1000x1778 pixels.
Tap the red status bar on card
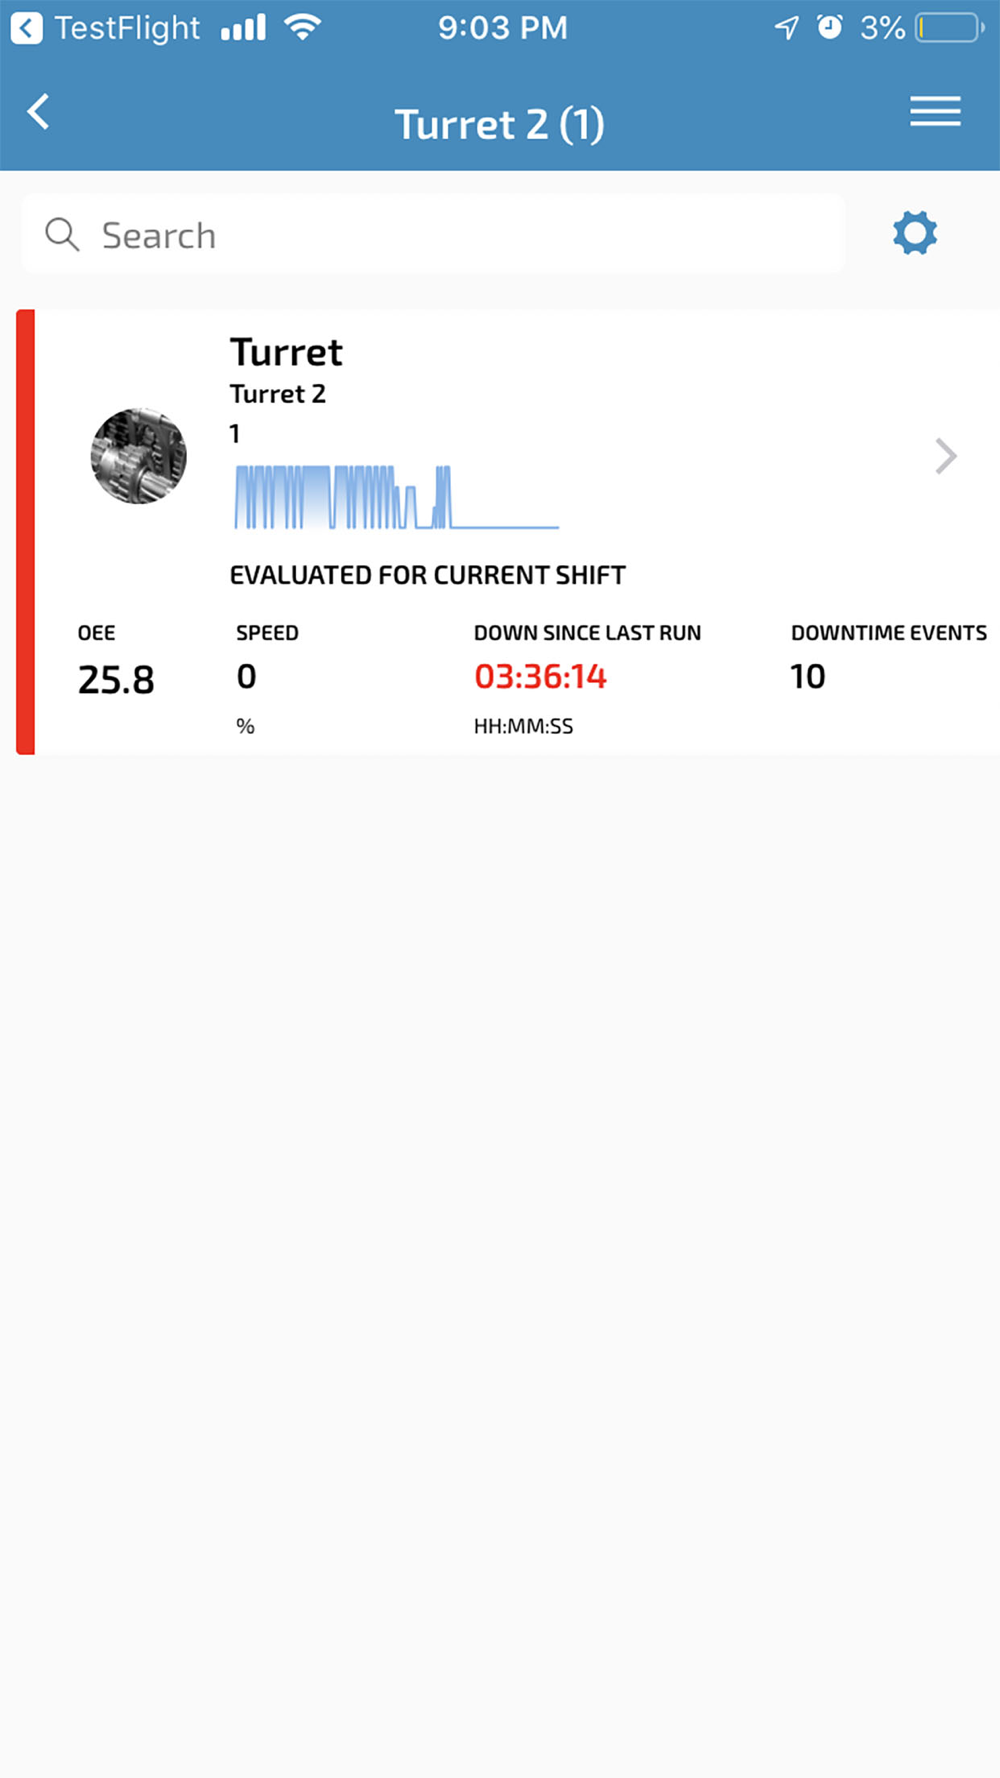(x=26, y=532)
